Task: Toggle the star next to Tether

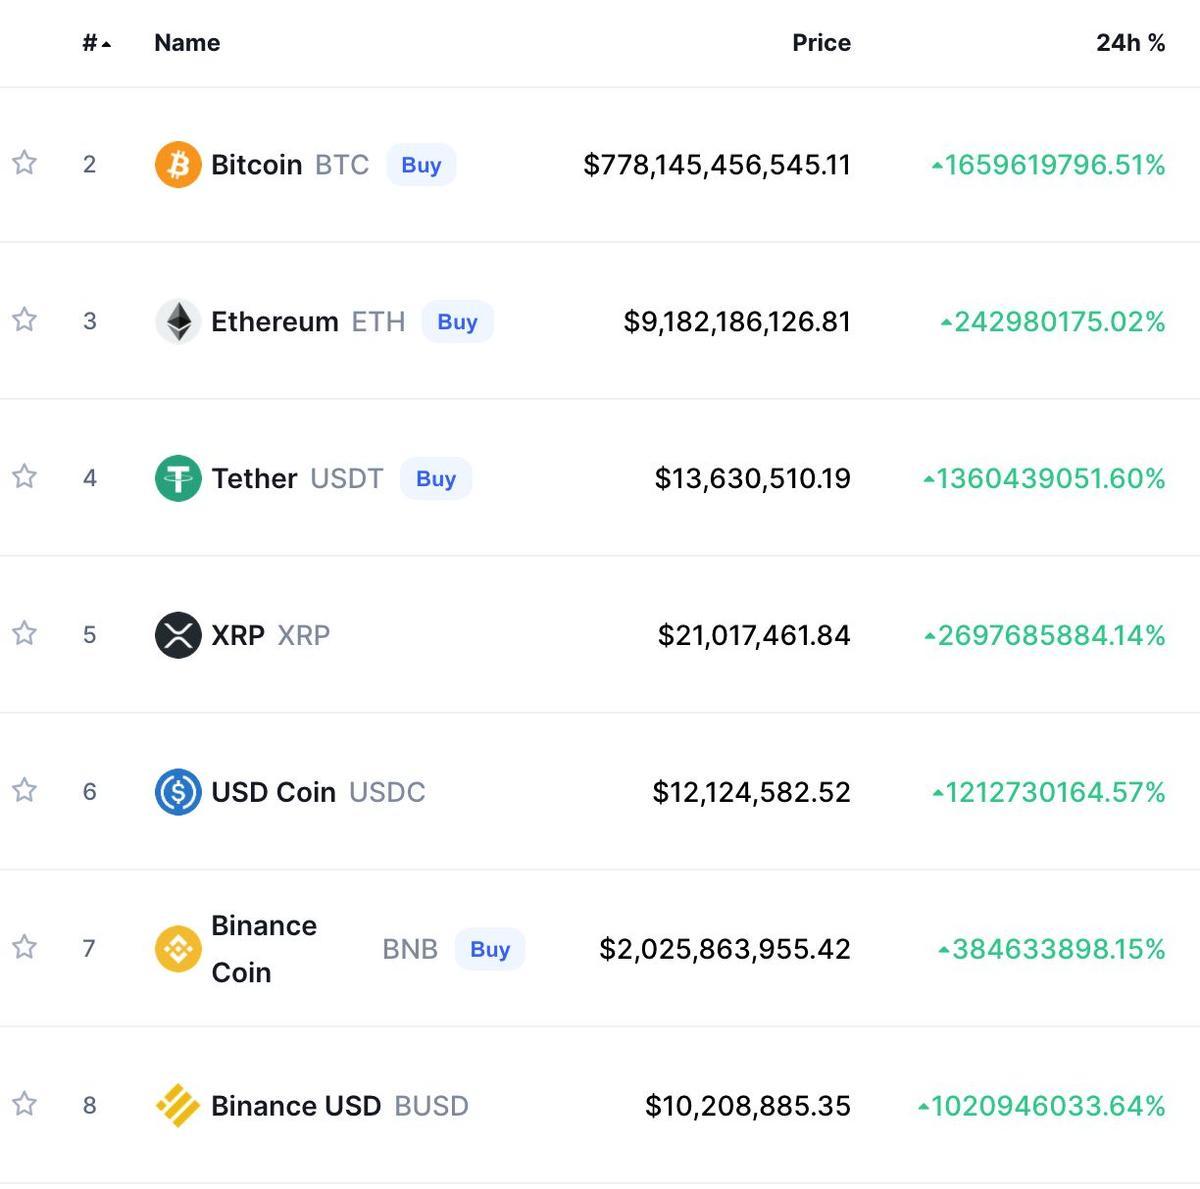Action: [x=24, y=478]
